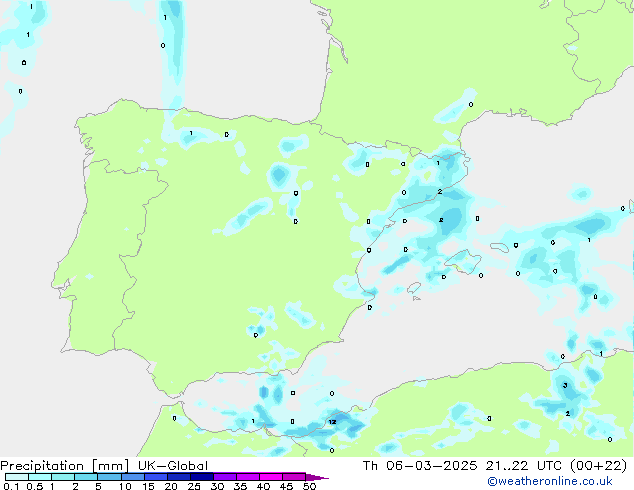Choose the 25–30 mm navy legend swatch
Viewport: 634px width, 490px height.
pos(202,477)
